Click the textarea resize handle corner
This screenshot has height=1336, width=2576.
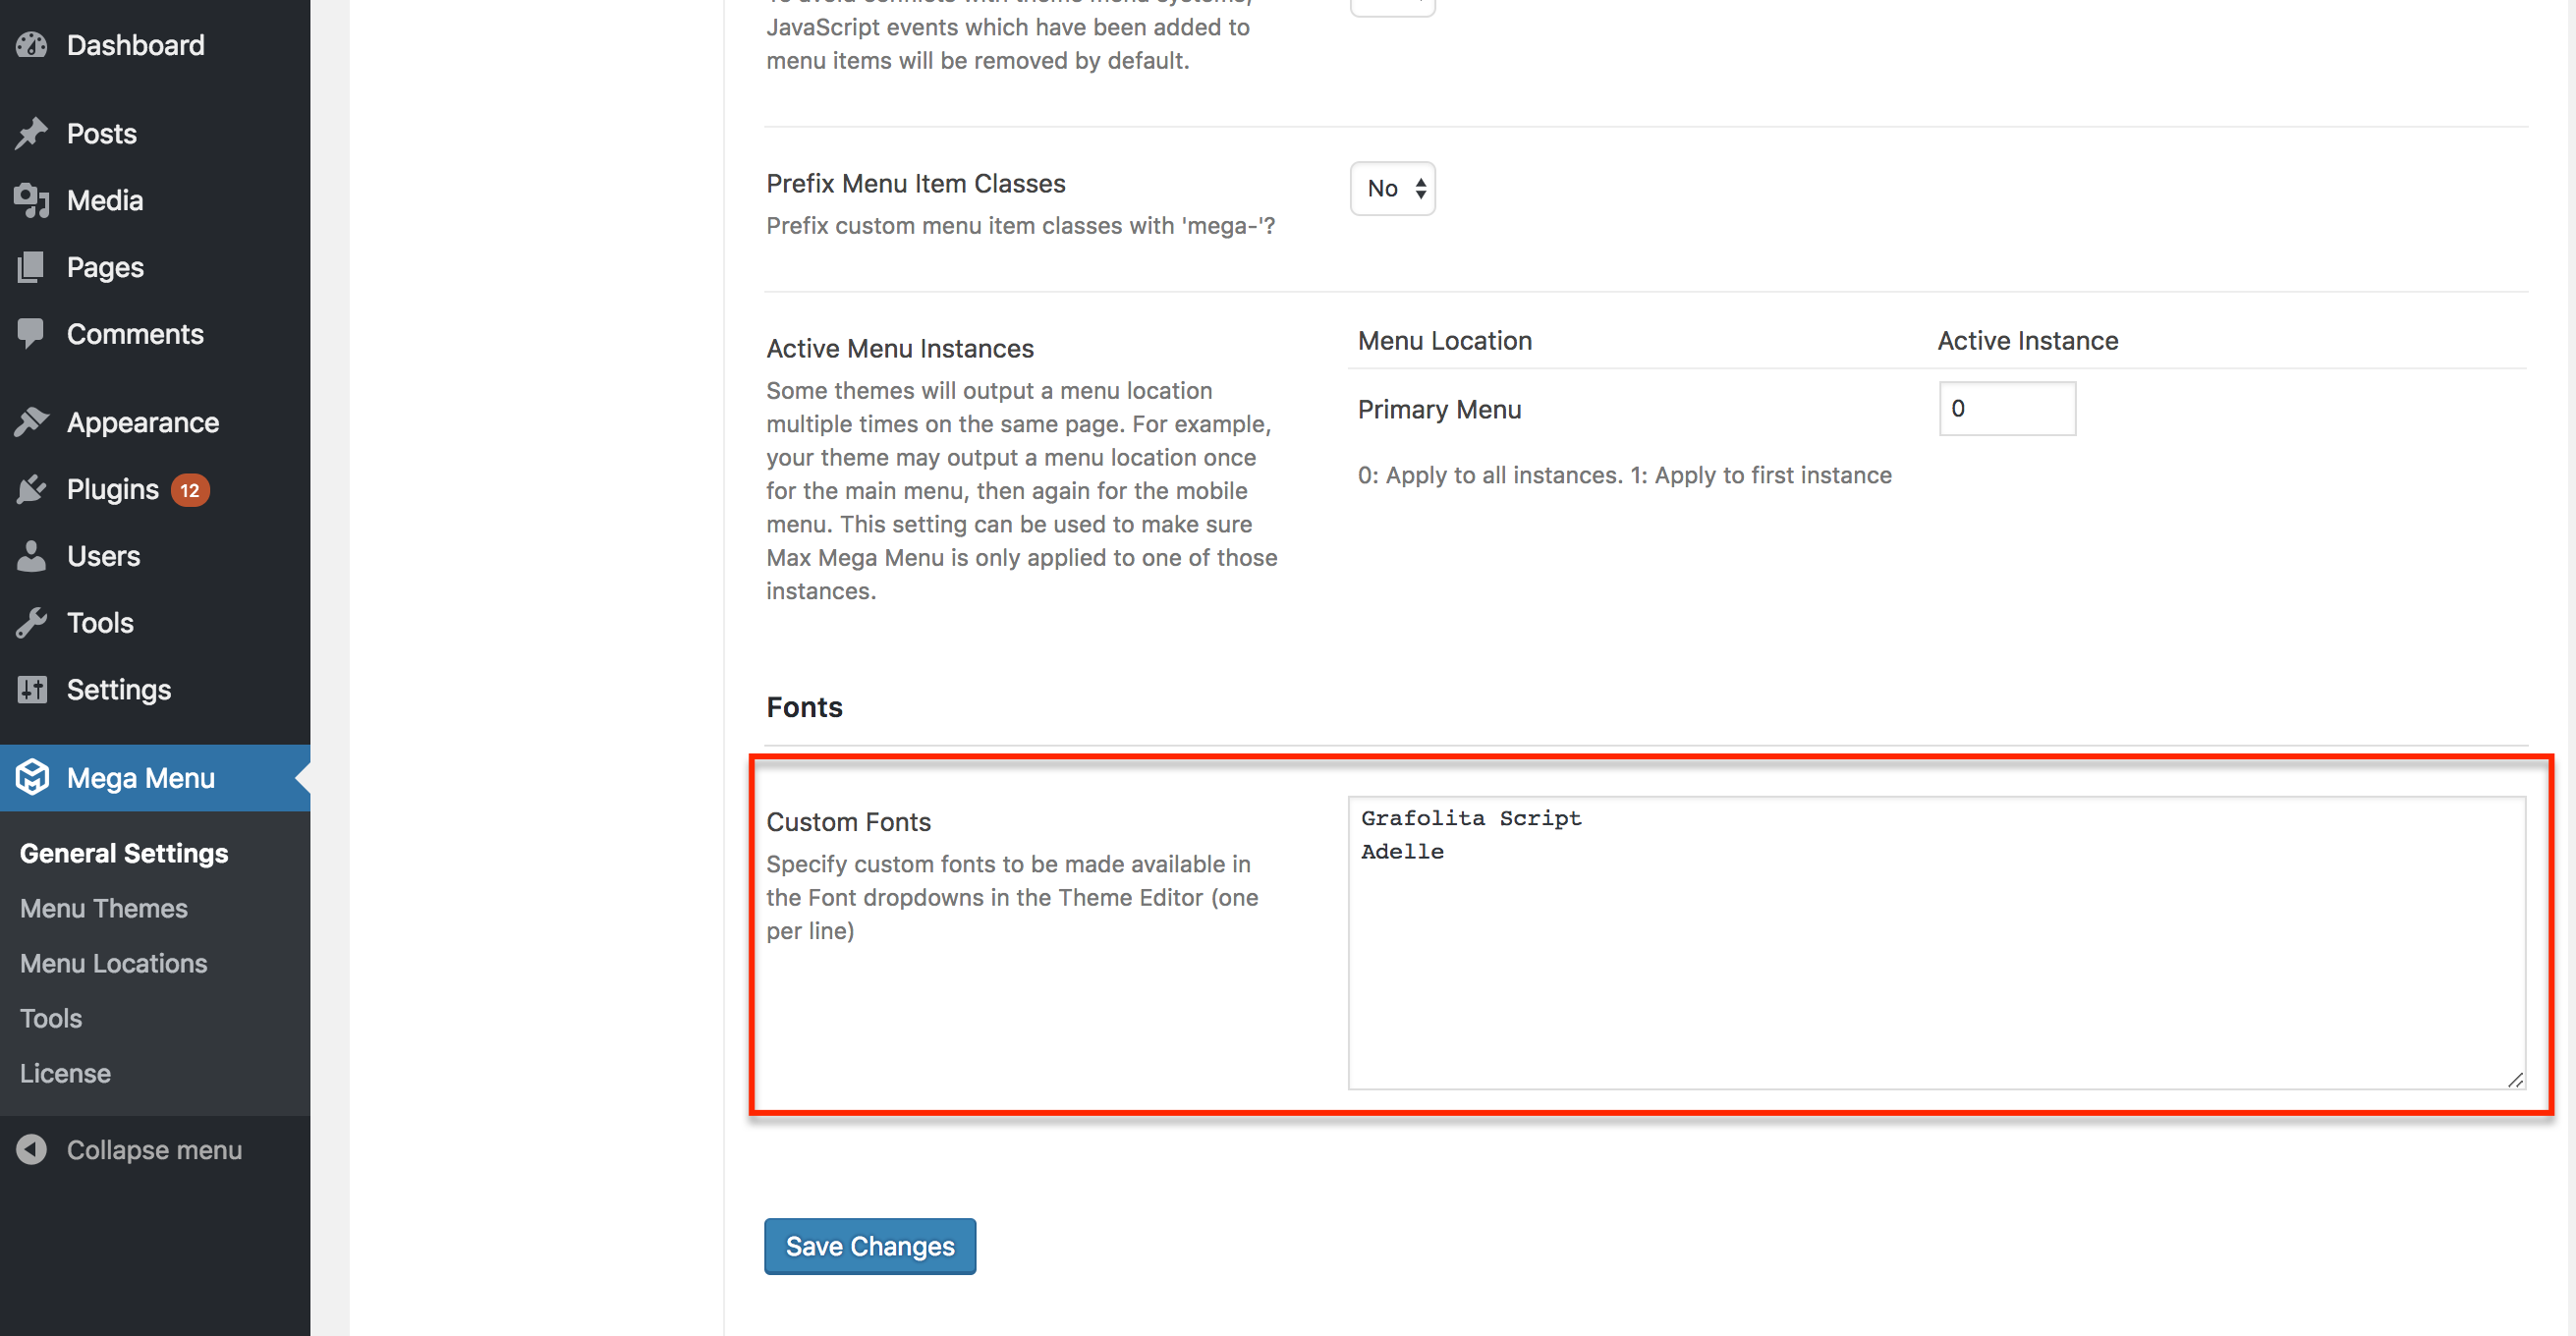pyautogui.click(x=2515, y=1079)
